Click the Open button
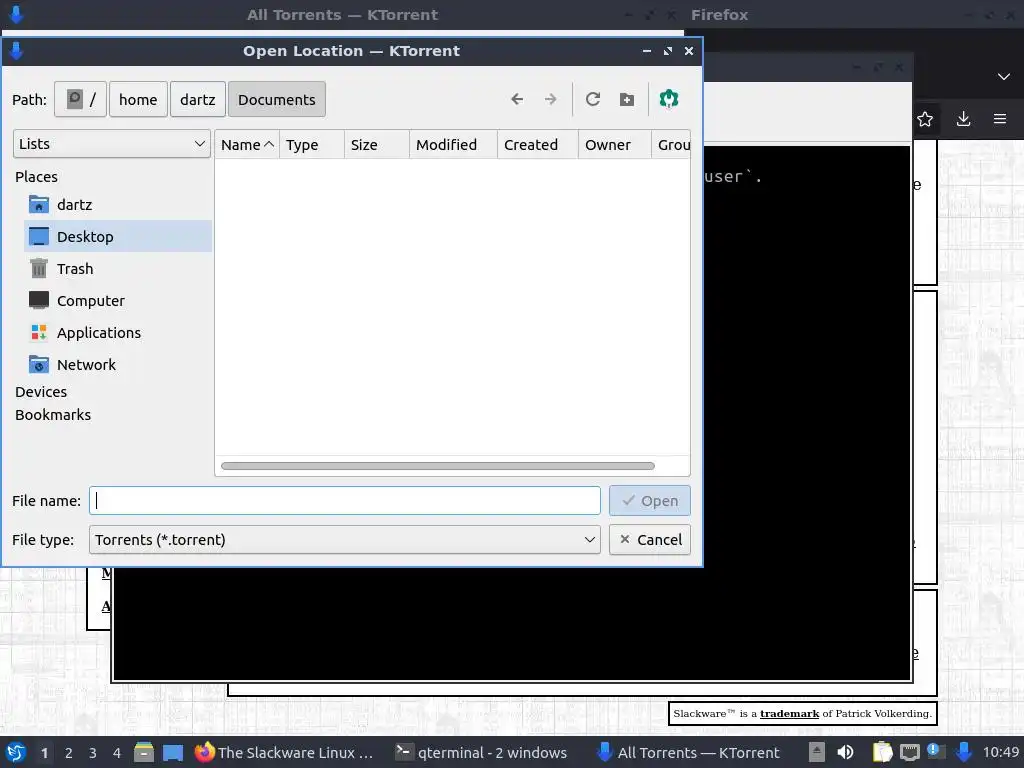1024x768 pixels. [650, 501]
